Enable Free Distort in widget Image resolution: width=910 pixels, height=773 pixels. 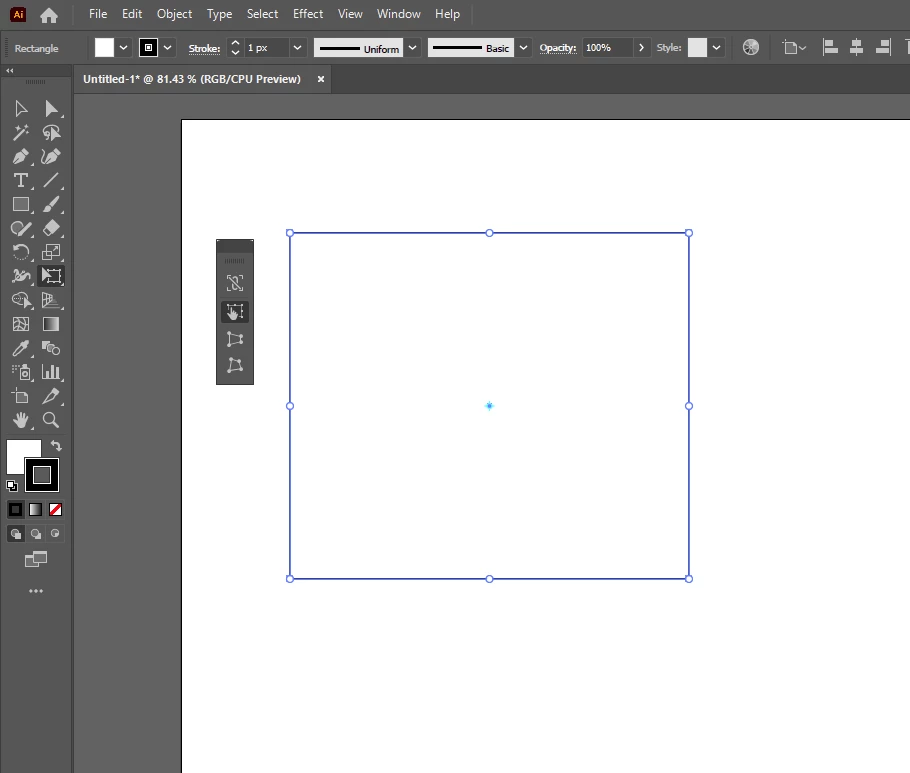pos(235,365)
